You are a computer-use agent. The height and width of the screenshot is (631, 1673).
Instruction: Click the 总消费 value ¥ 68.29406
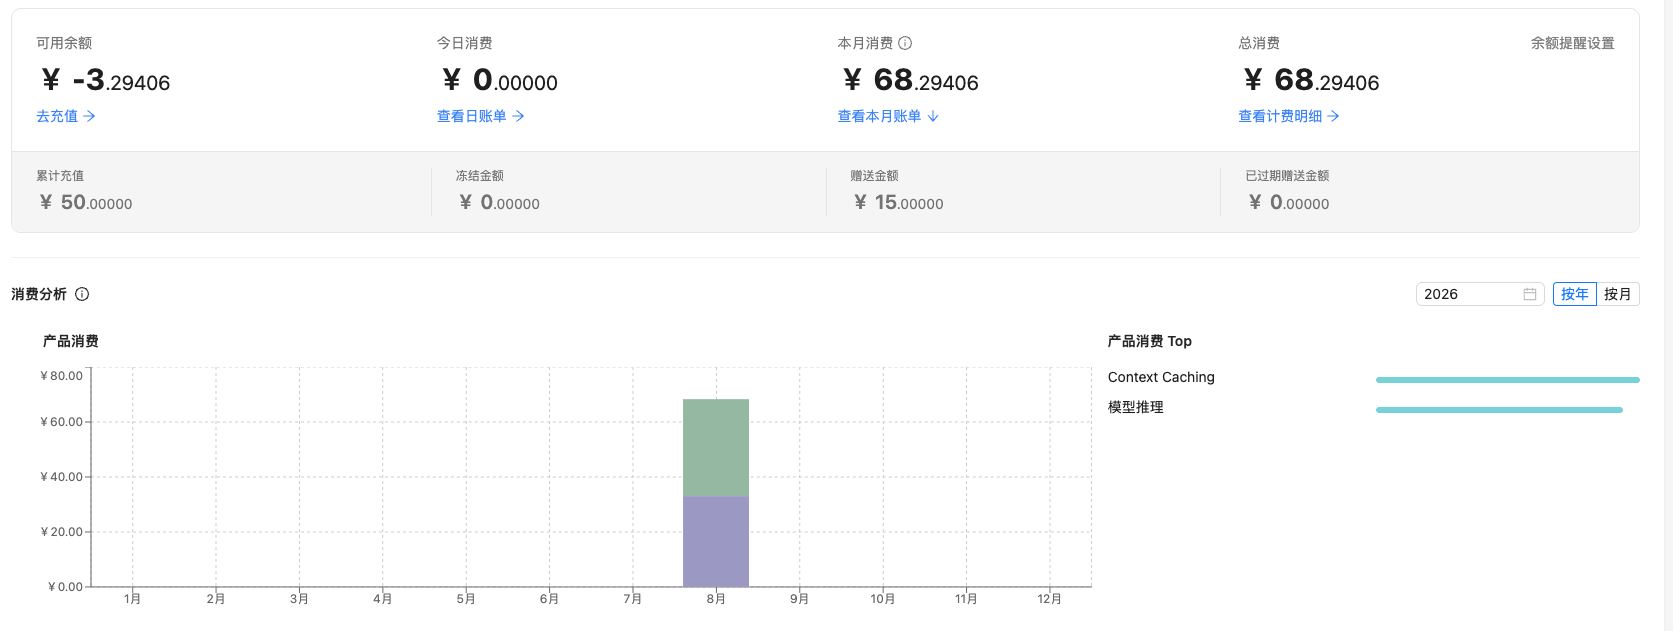(1312, 80)
